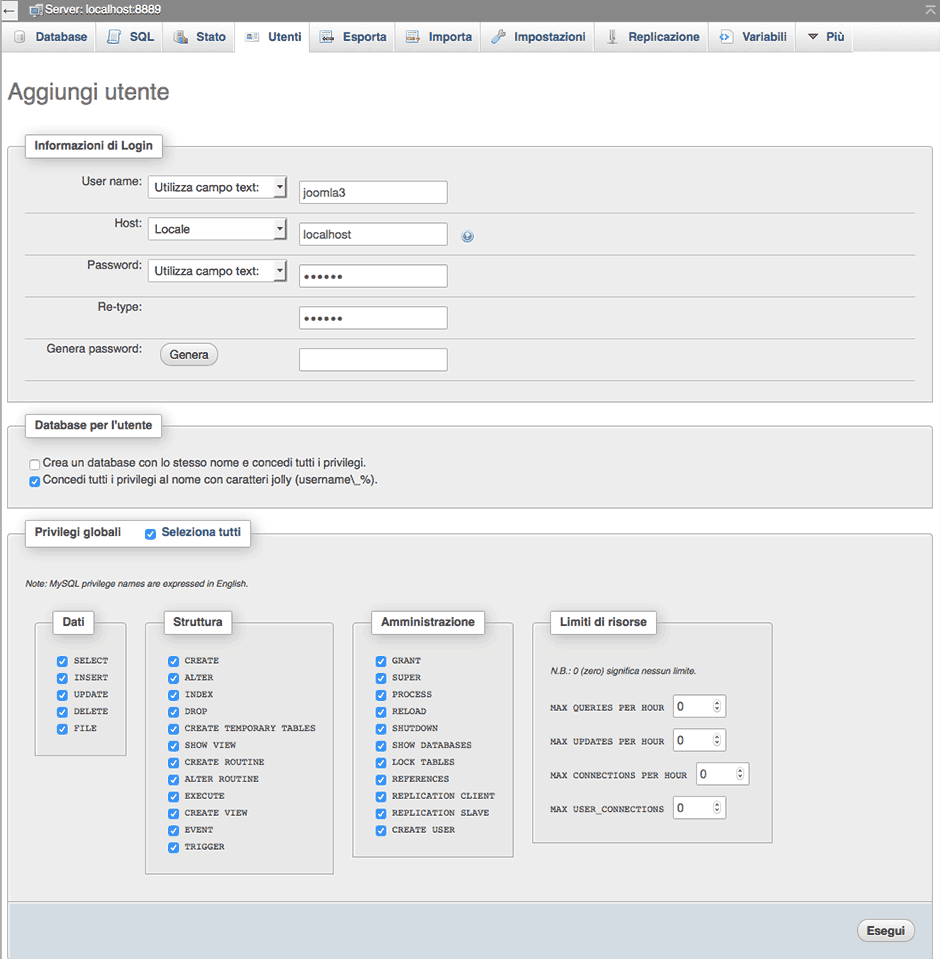940x959 pixels.
Task: Click the MAX QUERIES PER HOUR stepper
Action: pos(717,707)
